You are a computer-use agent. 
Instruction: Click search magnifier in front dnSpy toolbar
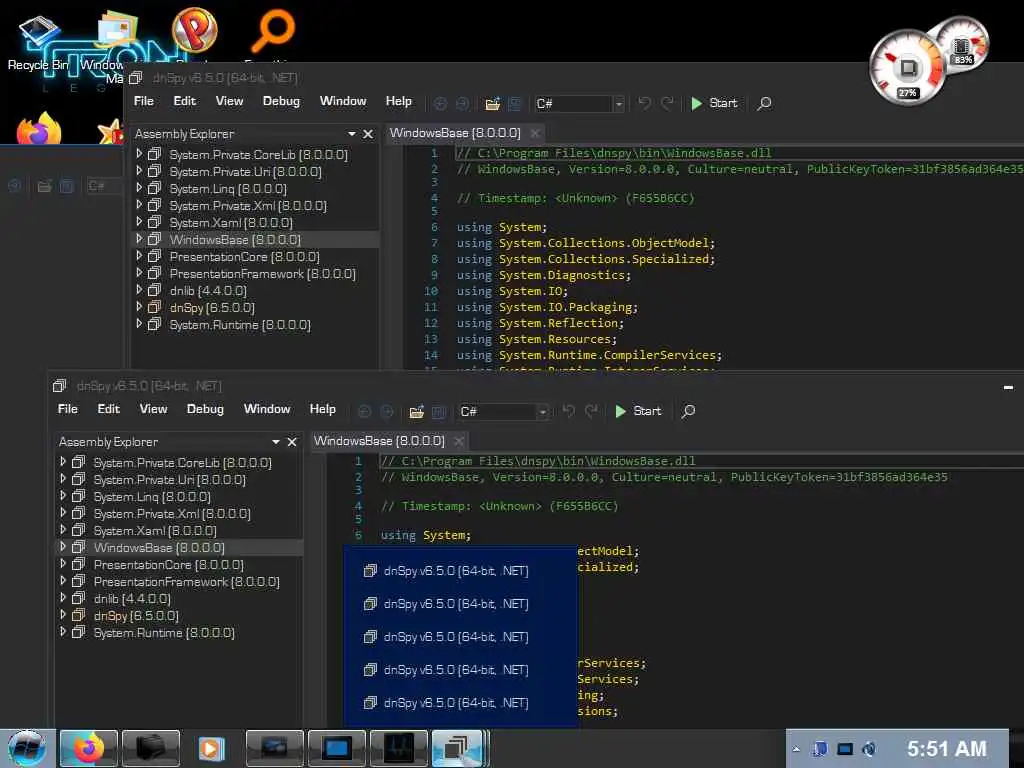(x=688, y=411)
